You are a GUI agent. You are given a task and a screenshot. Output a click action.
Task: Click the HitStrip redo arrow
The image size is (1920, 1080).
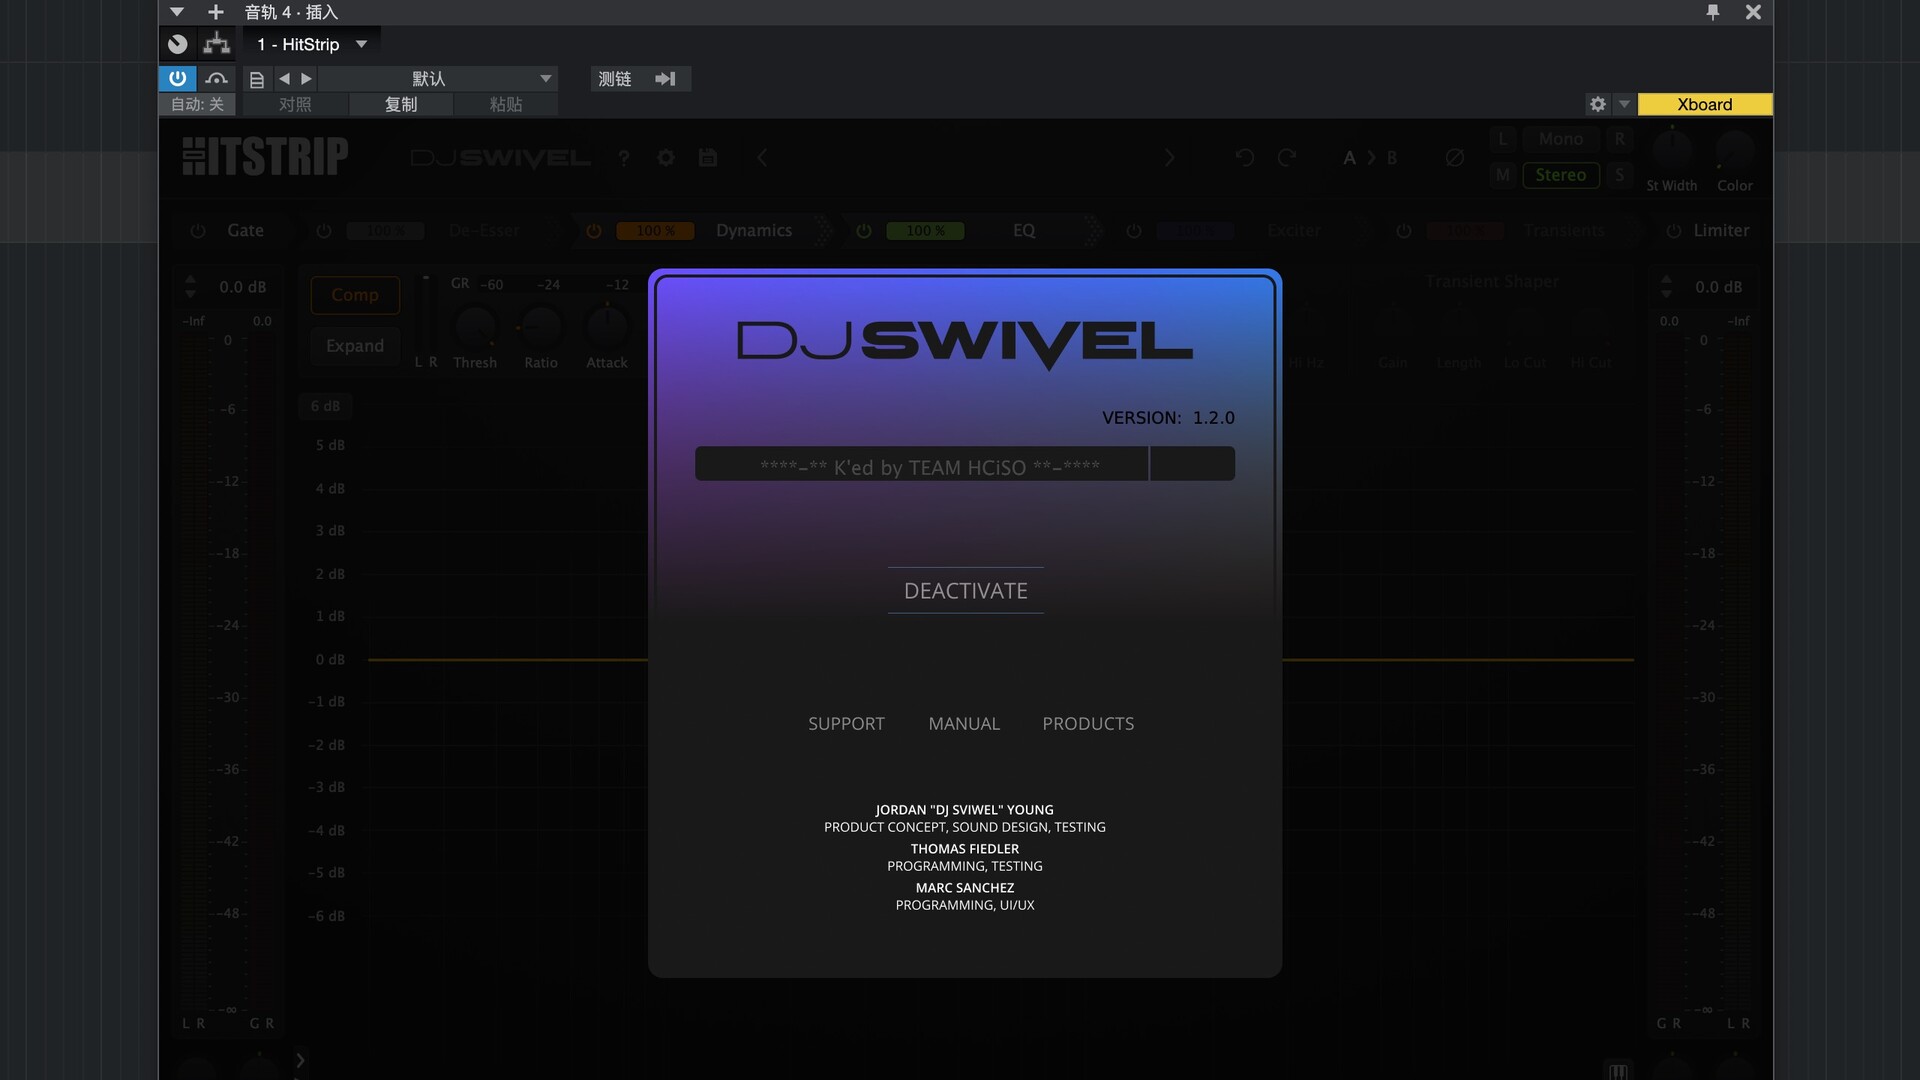(1287, 158)
